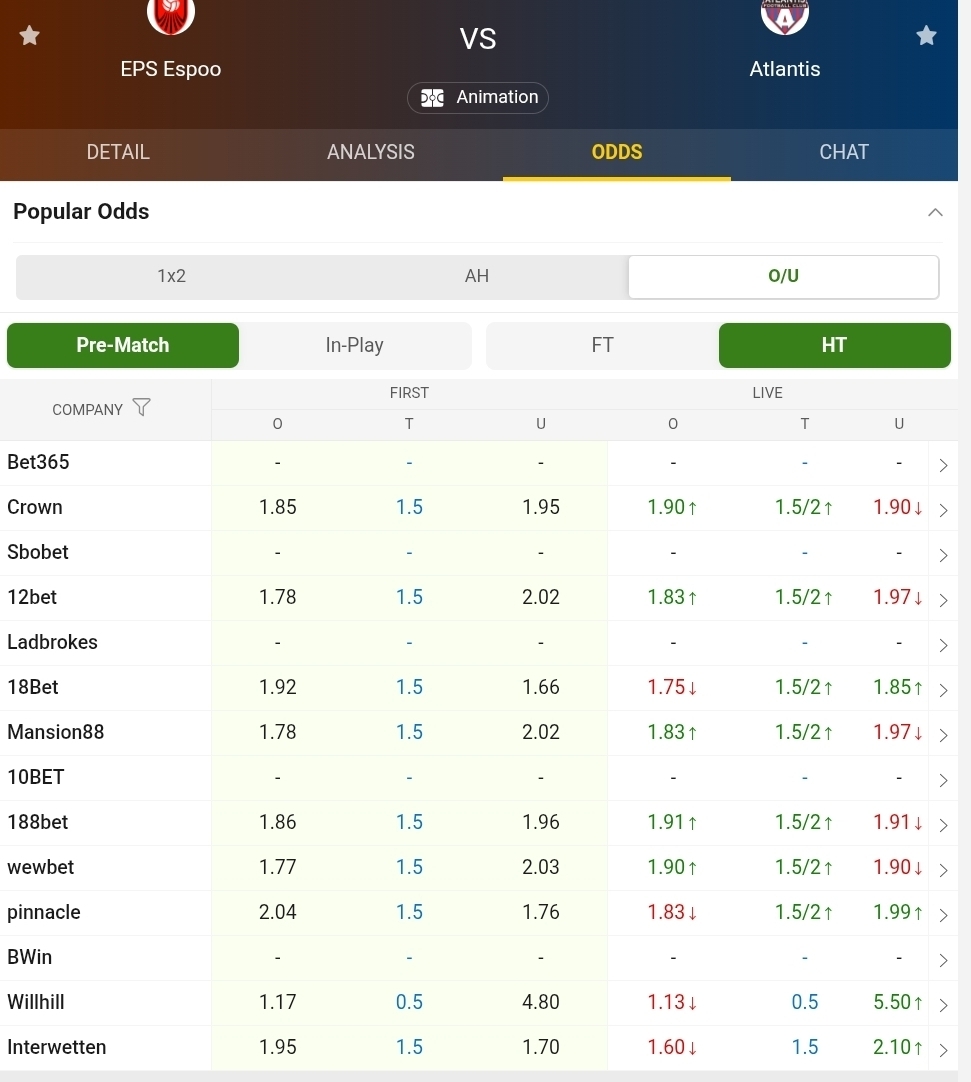The image size is (971, 1082).
Task: Select the AH odds type
Action: click(477, 276)
